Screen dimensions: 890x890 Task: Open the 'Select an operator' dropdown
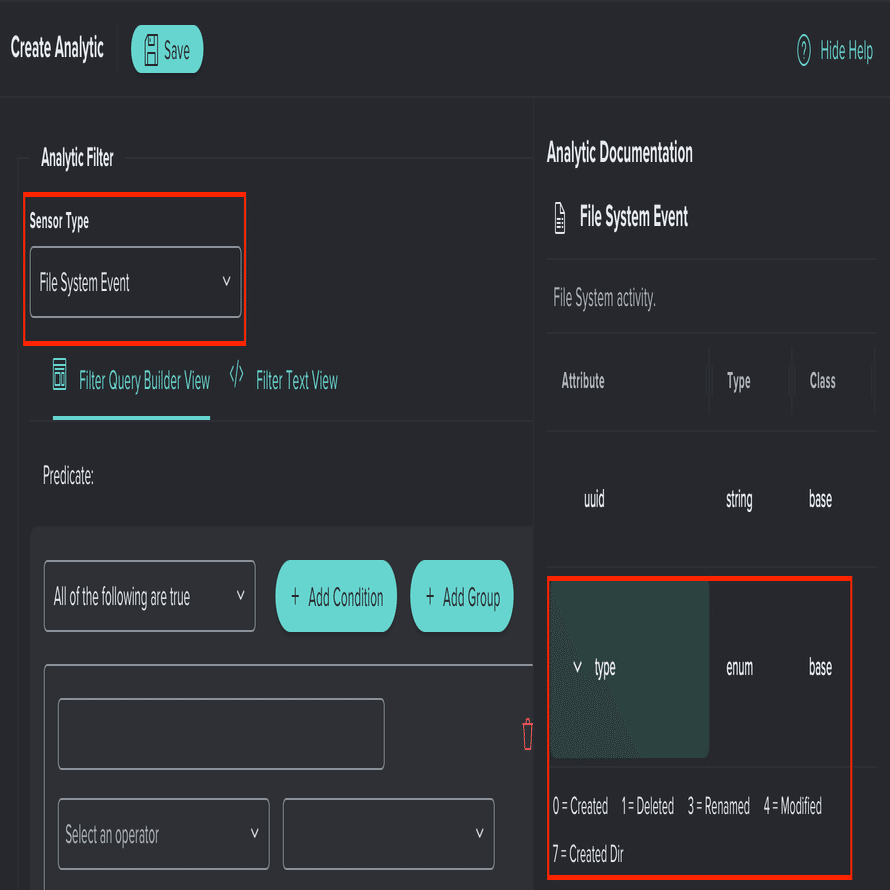tap(164, 834)
